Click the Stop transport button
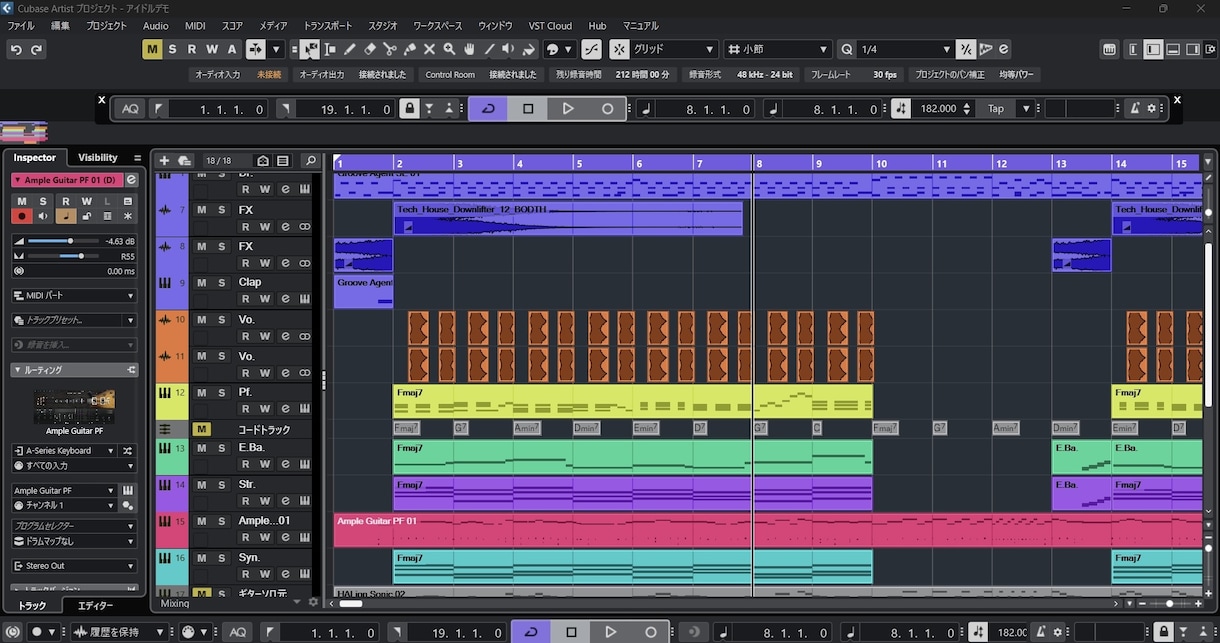The width and height of the screenshot is (1220, 643). (x=528, y=109)
